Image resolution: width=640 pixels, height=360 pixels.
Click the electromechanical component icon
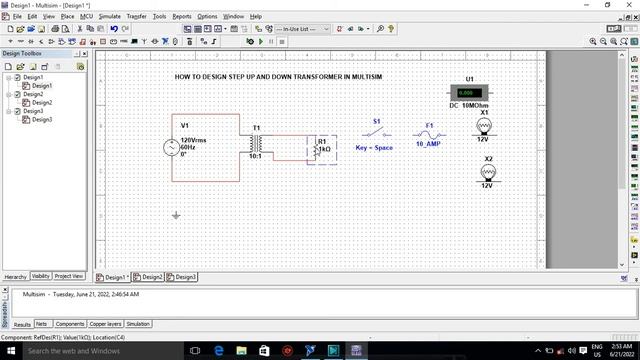coord(155,42)
